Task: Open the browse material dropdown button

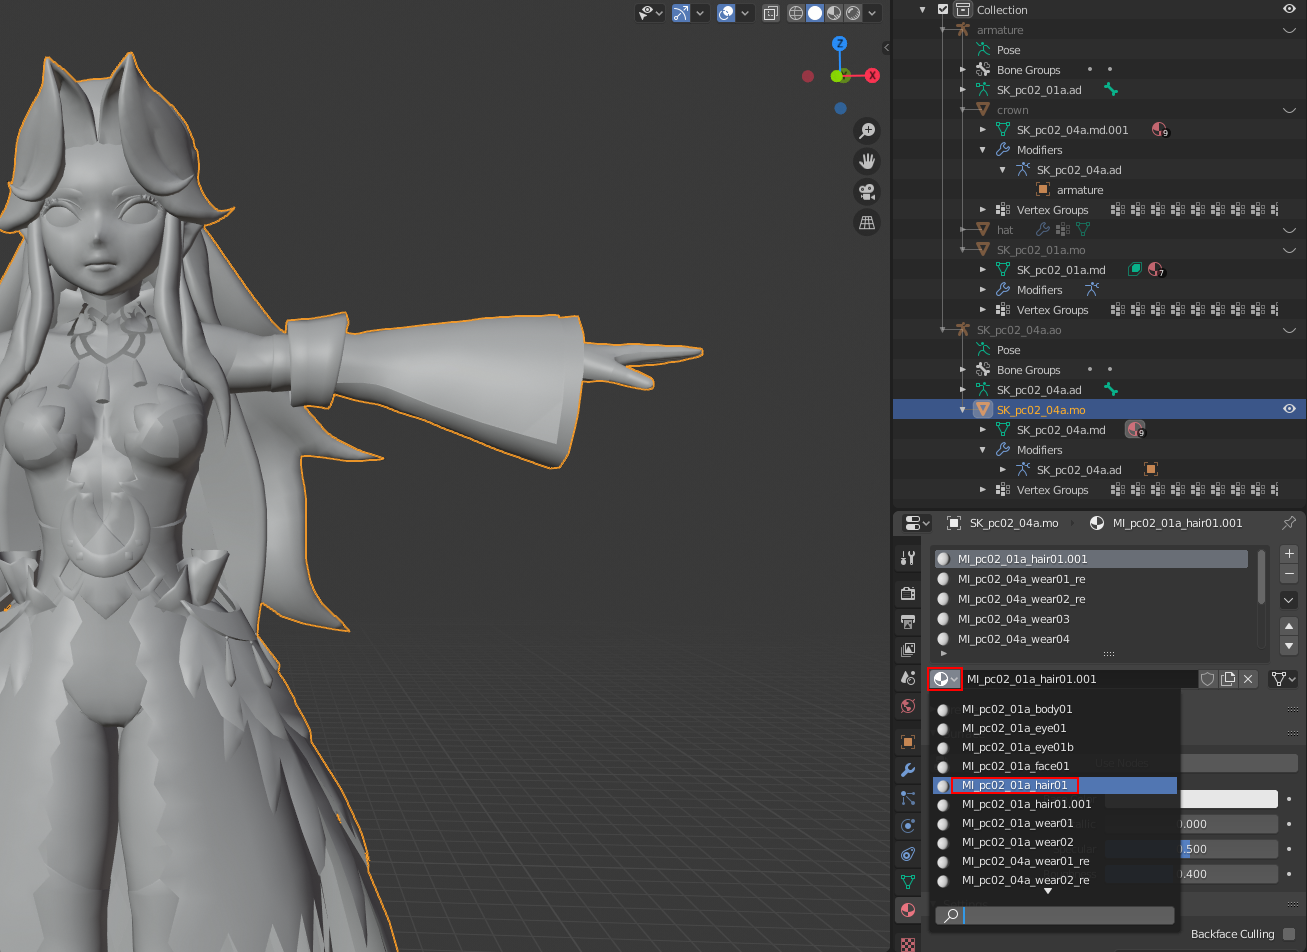Action: 945,679
